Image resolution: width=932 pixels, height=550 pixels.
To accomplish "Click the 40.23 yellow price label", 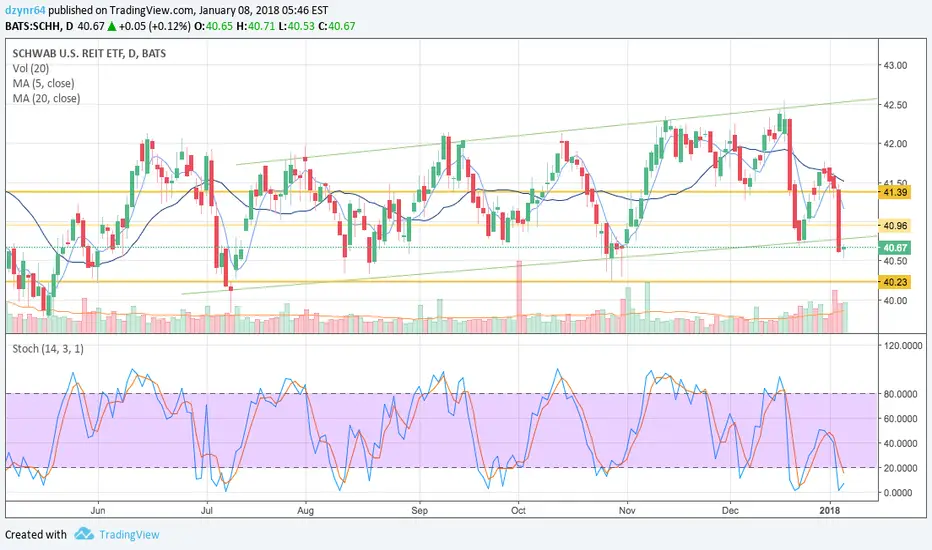I will click(x=895, y=282).
